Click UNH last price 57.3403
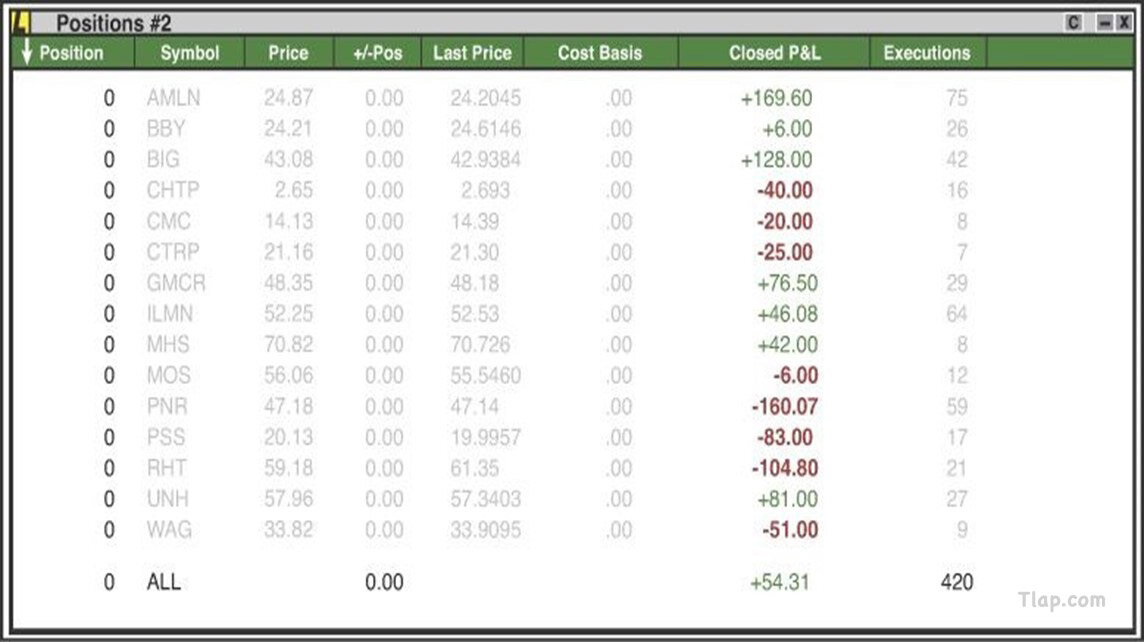The height and width of the screenshot is (642, 1144). point(485,498)
